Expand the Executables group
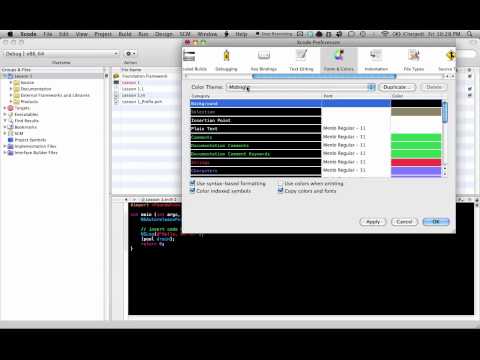 click(5, 114)
